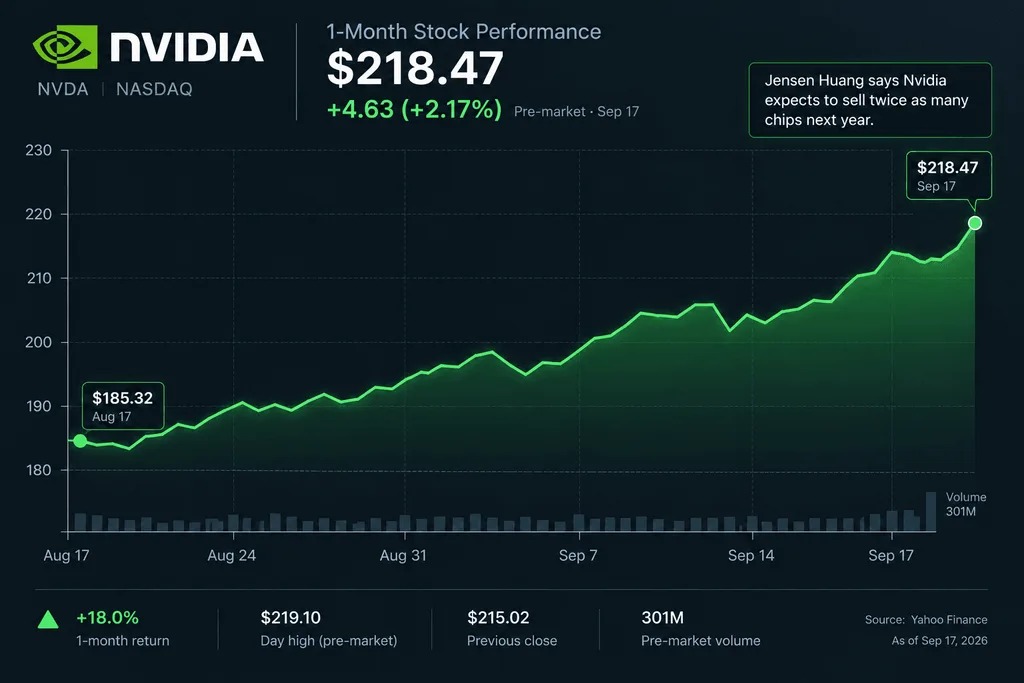The height and width of the screenshot is (683, 1024).
Task: Click the large $218.47 headline price
Action: coord(415,68)
